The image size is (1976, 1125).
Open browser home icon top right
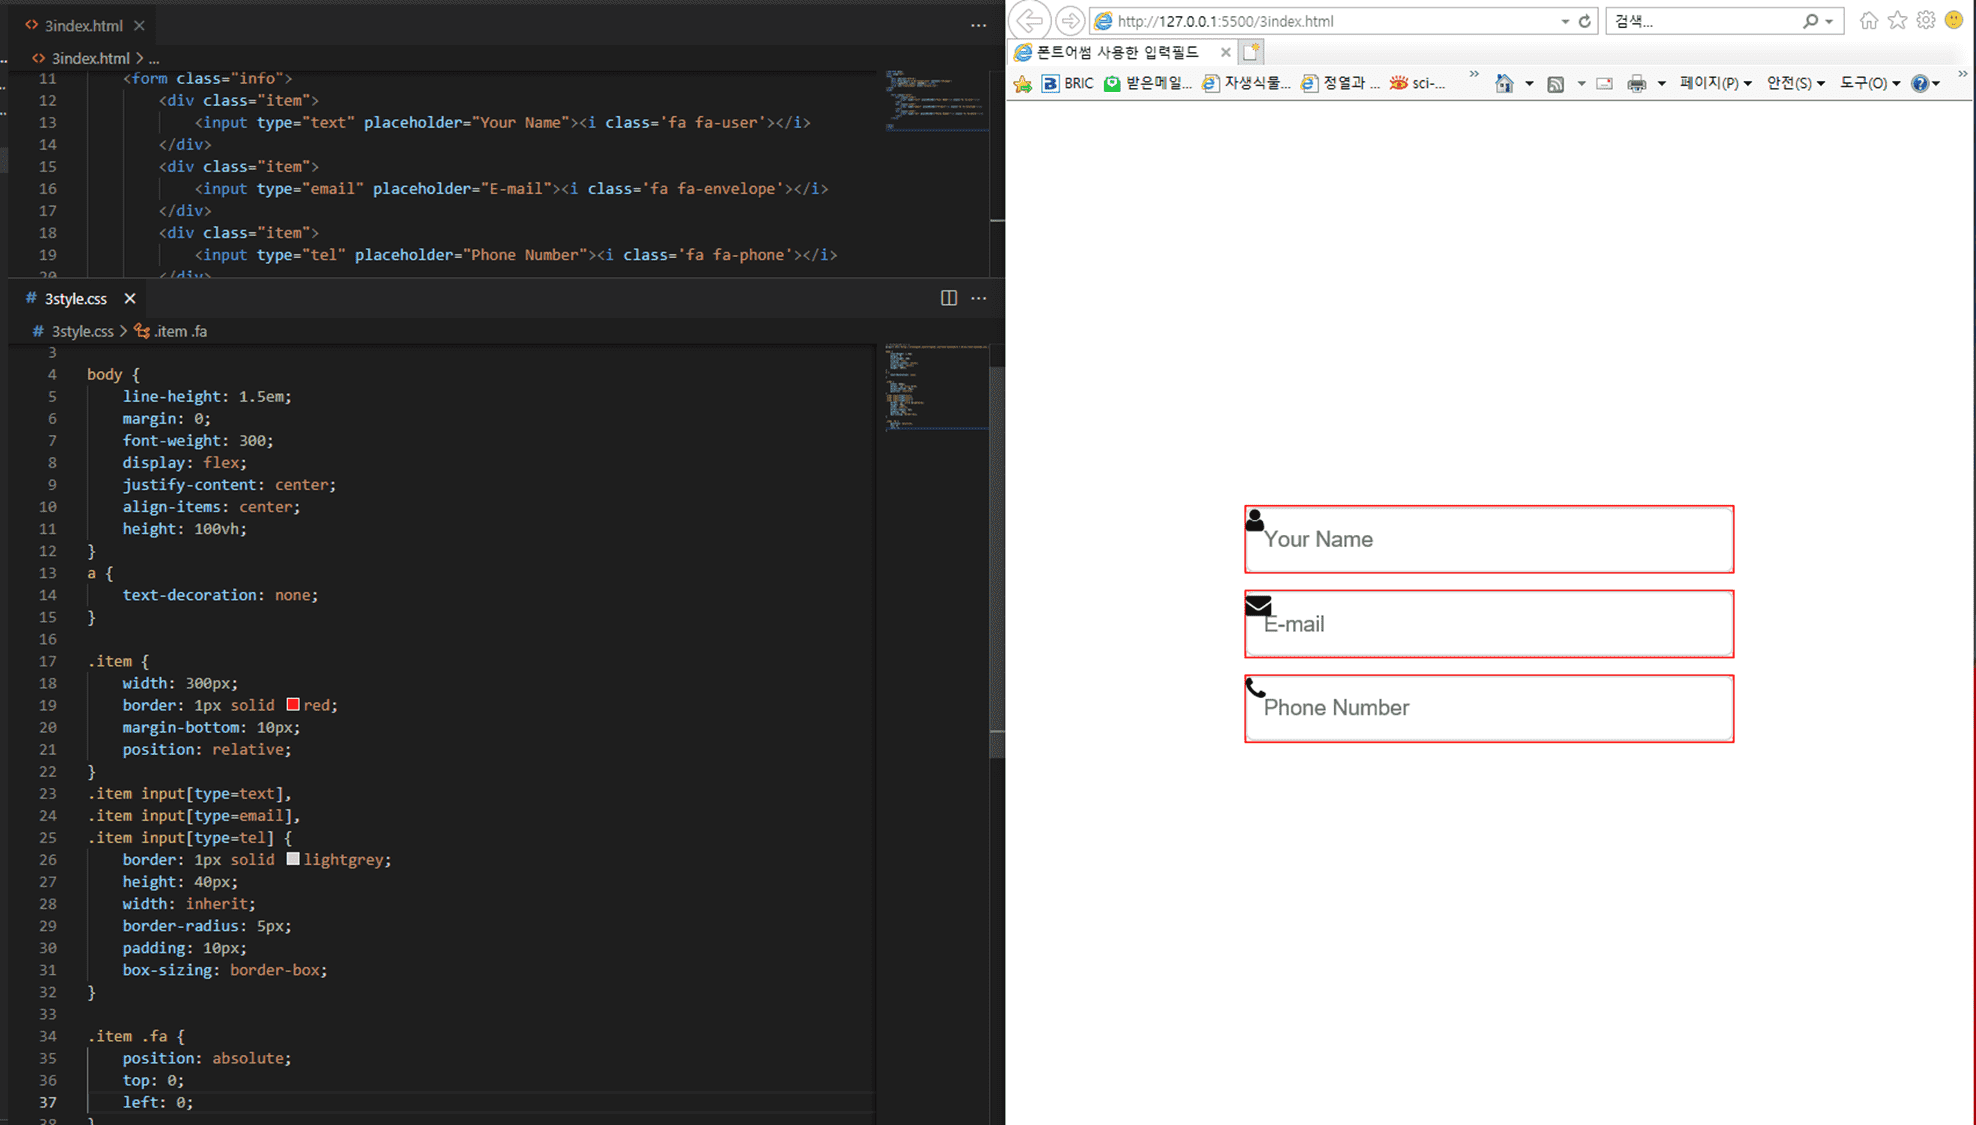tap(1868, 21)
